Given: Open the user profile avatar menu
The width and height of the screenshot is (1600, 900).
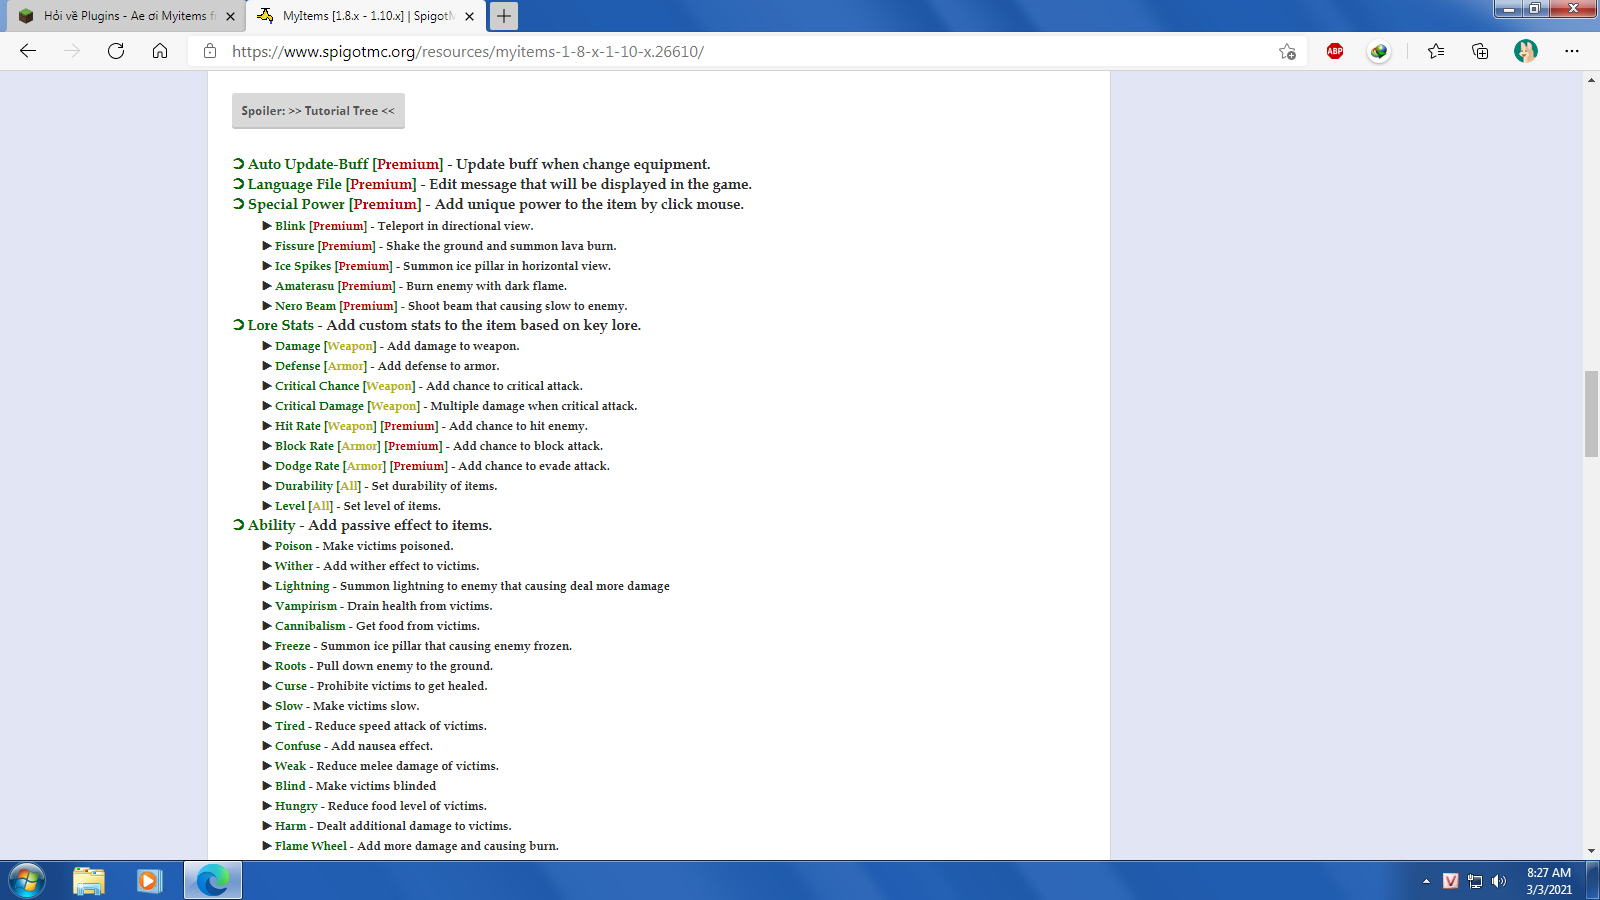Looking at the screenshot, I should (1526, 51).
